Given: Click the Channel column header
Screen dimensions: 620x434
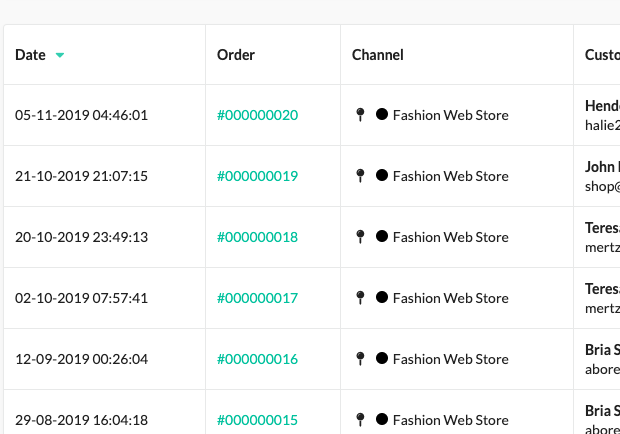Looking at the screenshot, I should (x=378, y=55).
